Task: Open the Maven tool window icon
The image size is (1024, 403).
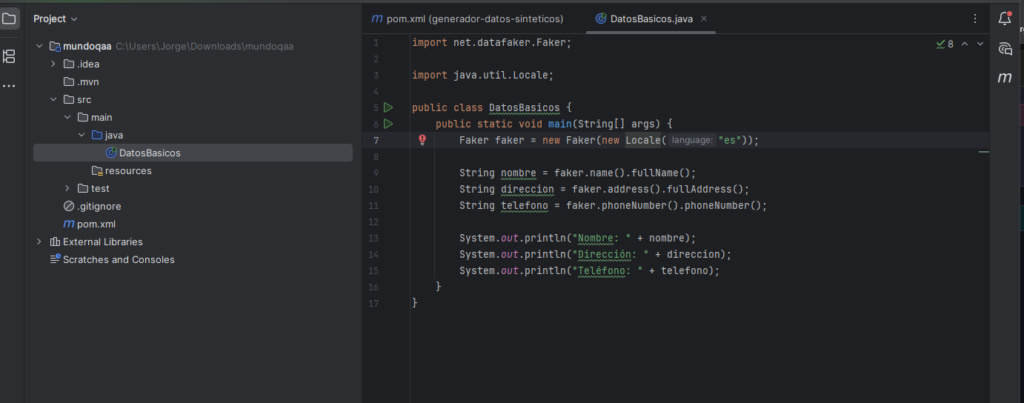Action: [1005, 78]
